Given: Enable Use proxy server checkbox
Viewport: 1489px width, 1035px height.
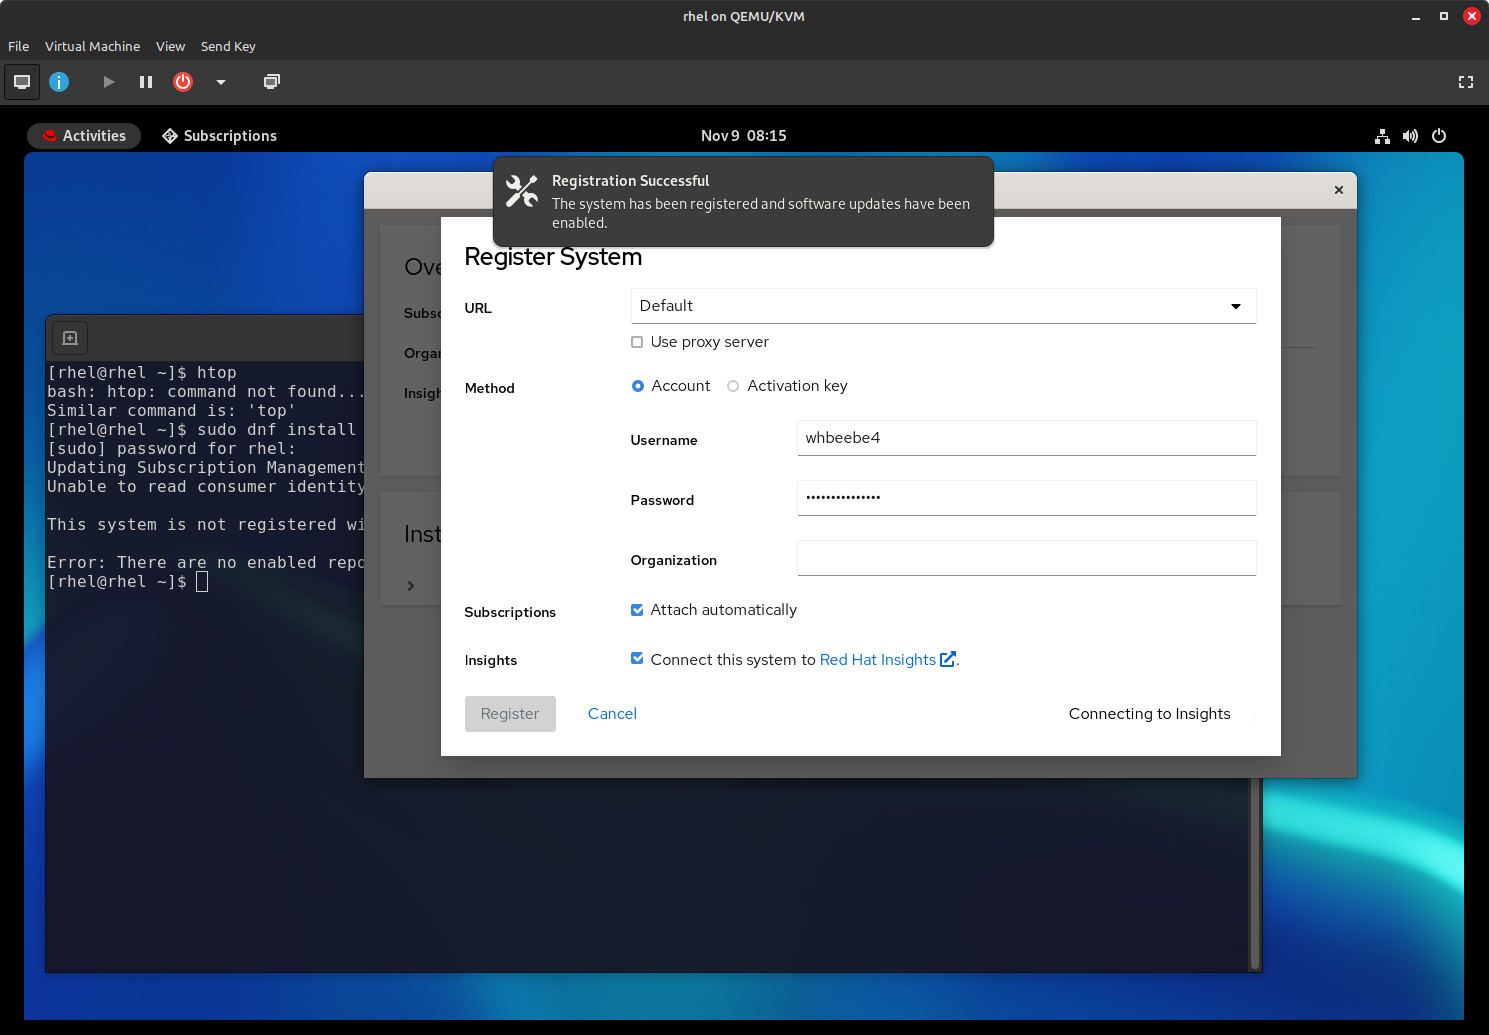Looking at the screenshot, I should (x=637, y=342).
